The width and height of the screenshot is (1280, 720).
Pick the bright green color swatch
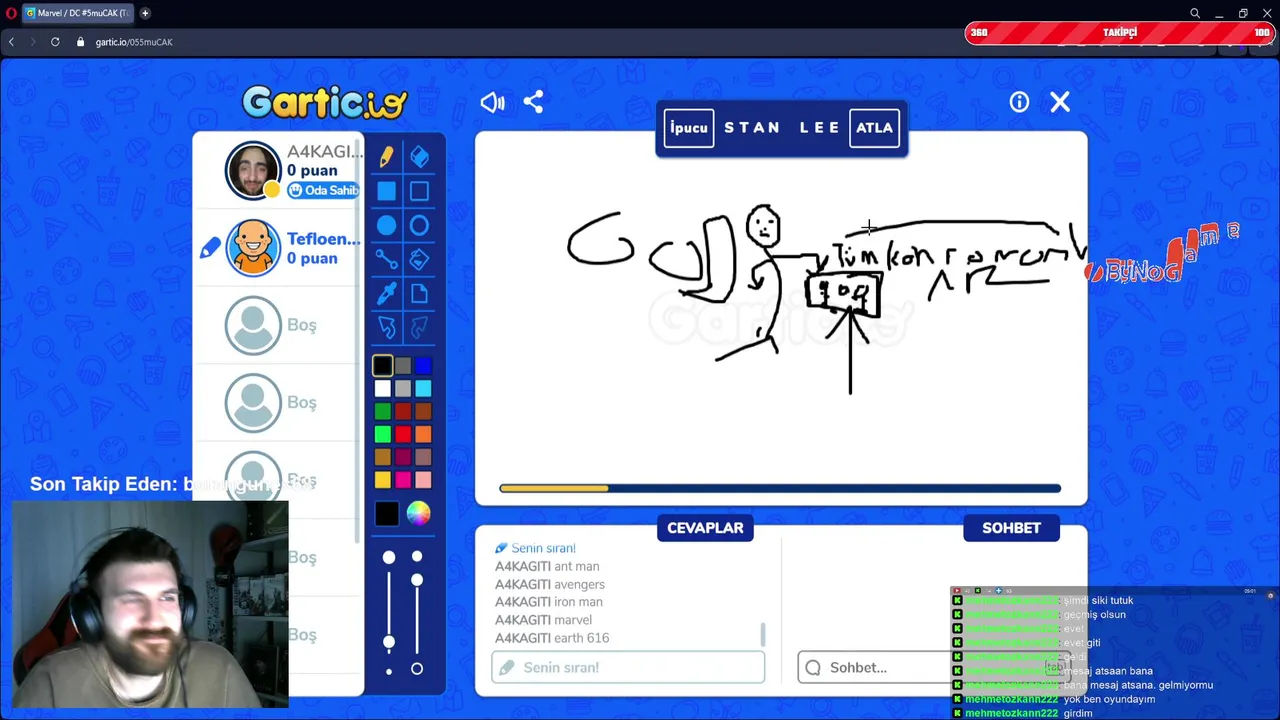383,434
